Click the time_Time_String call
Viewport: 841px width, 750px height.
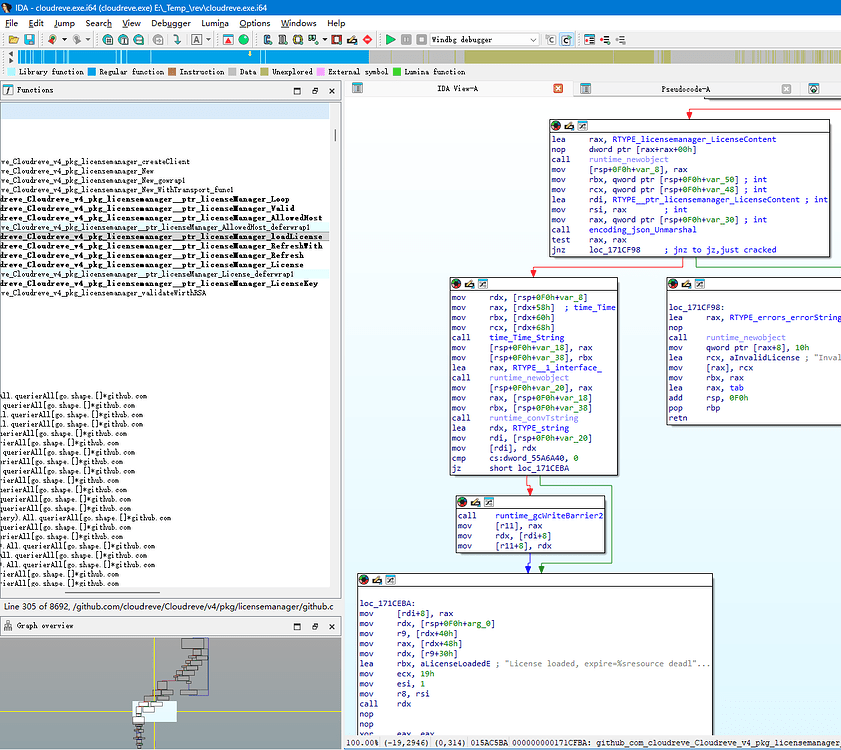tap(526, 337)
